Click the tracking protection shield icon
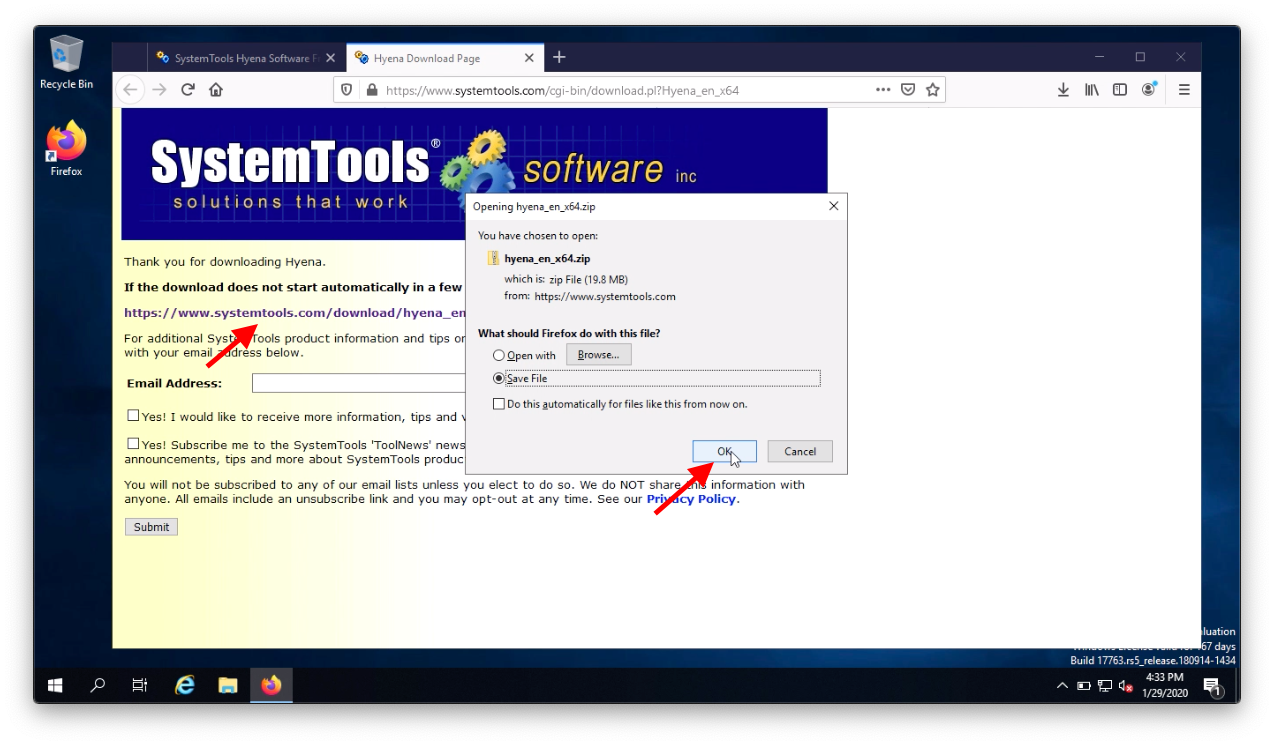1274x745 pixels. coord(345,89)
